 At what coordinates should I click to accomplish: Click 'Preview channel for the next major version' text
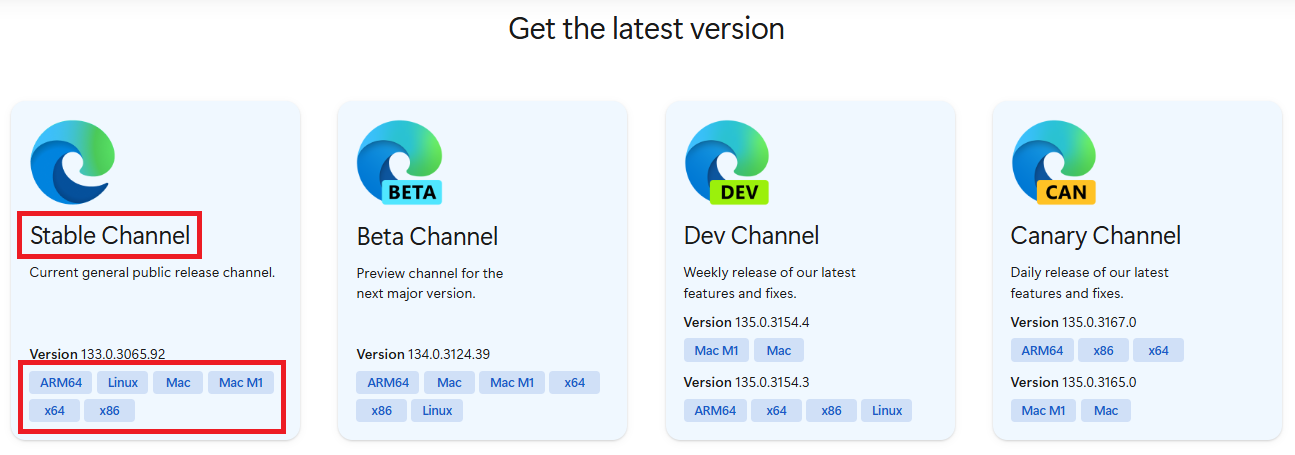(x=430, y=283)
